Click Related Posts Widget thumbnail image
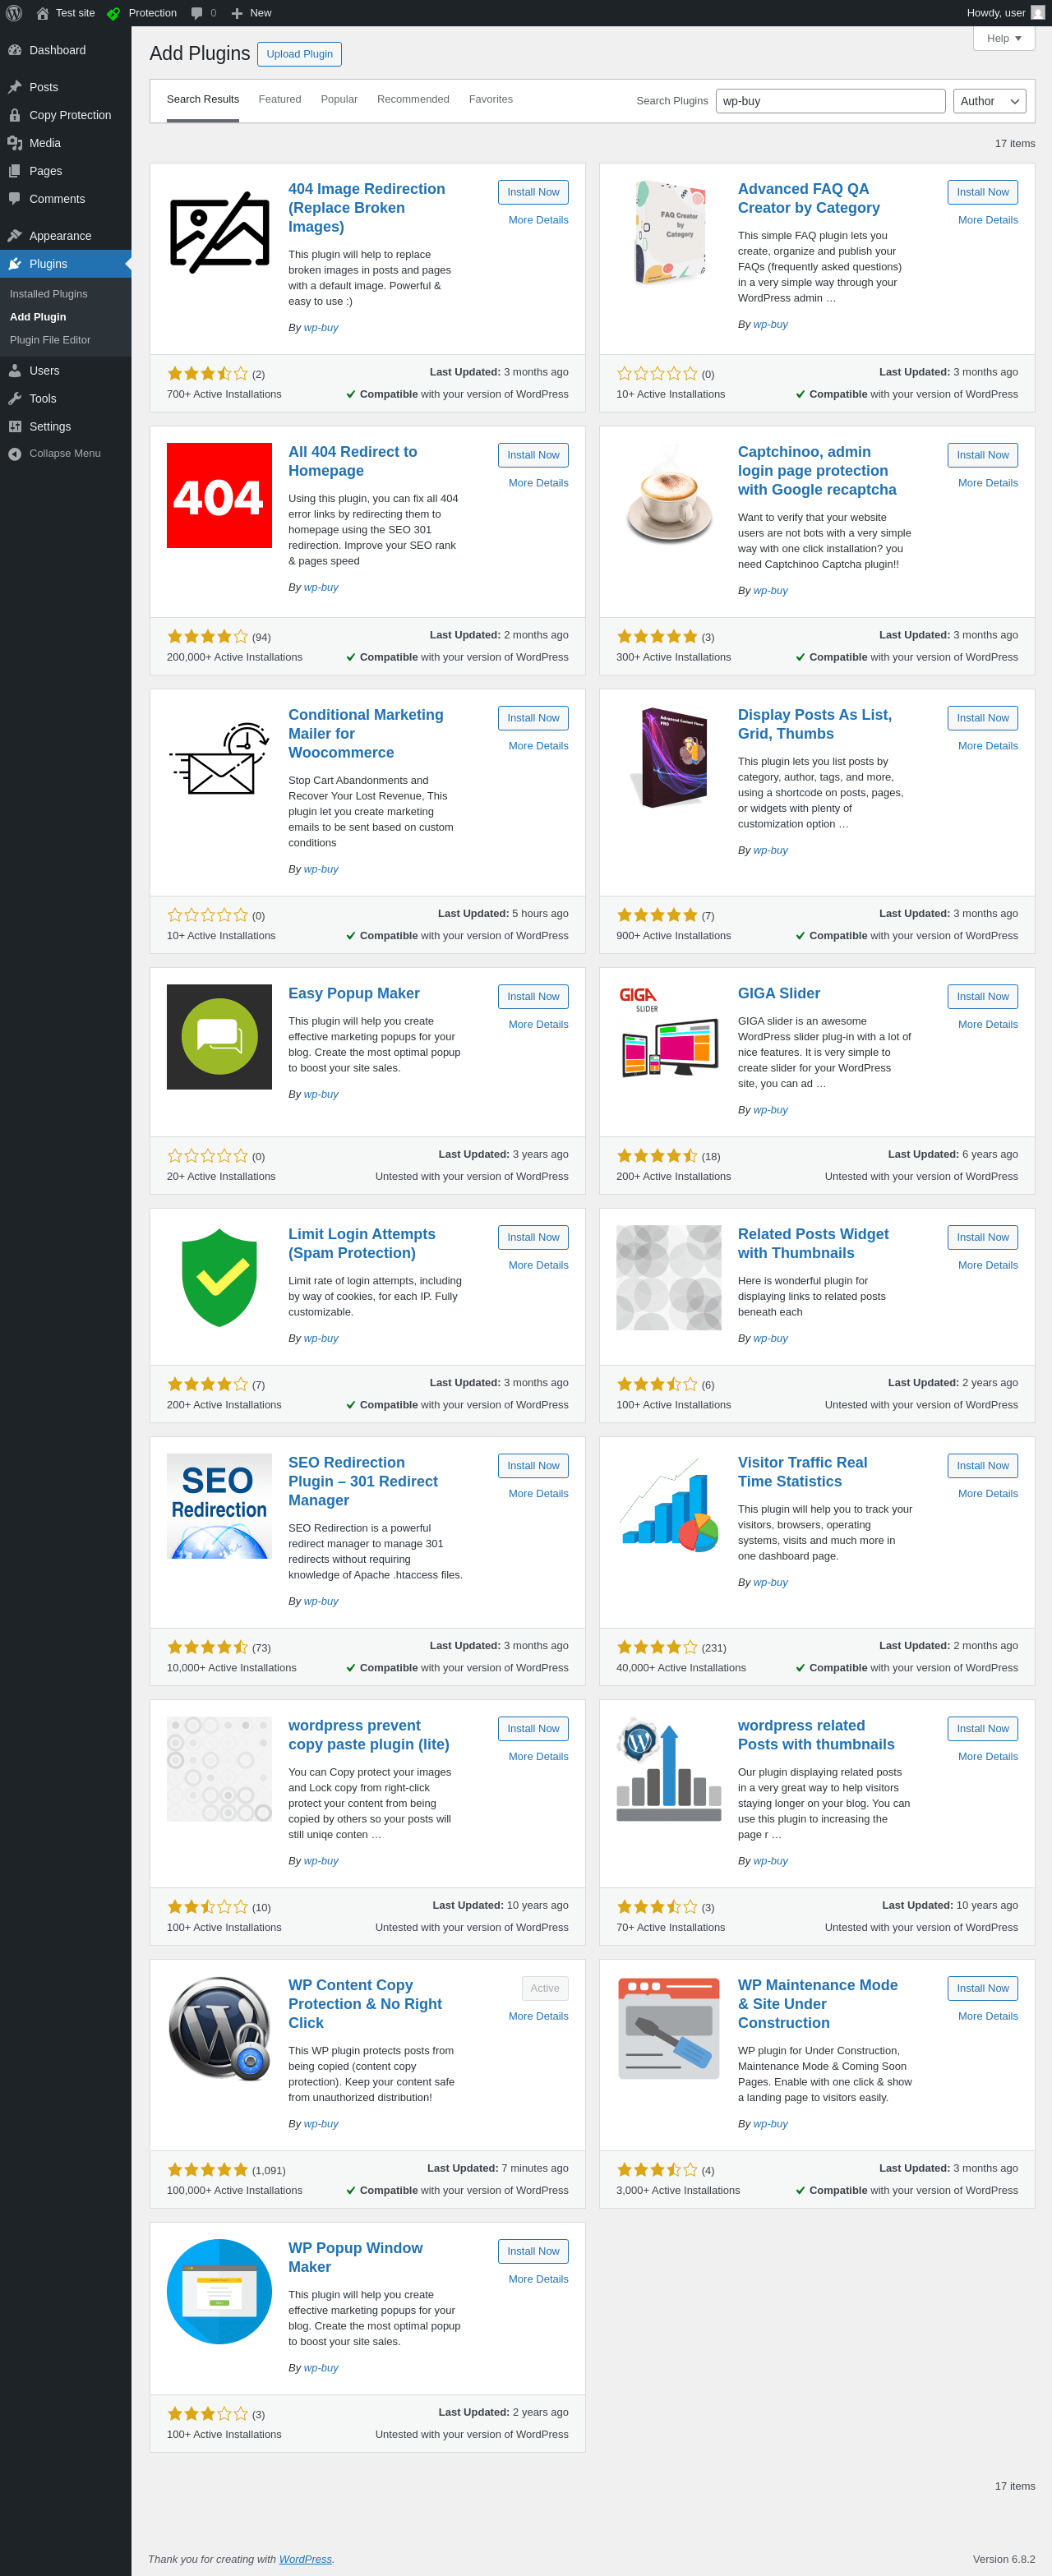1052x2576 pixels. pos(669,1278)
